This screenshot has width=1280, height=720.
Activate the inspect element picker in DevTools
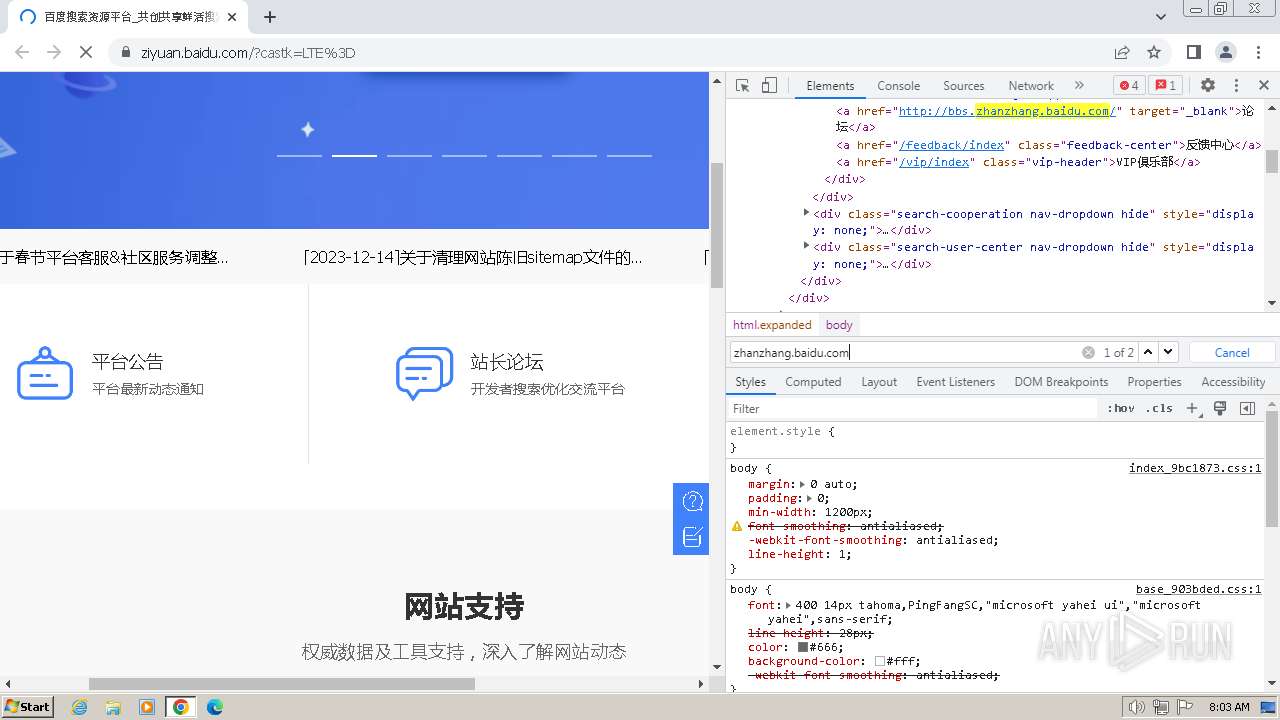742,85
